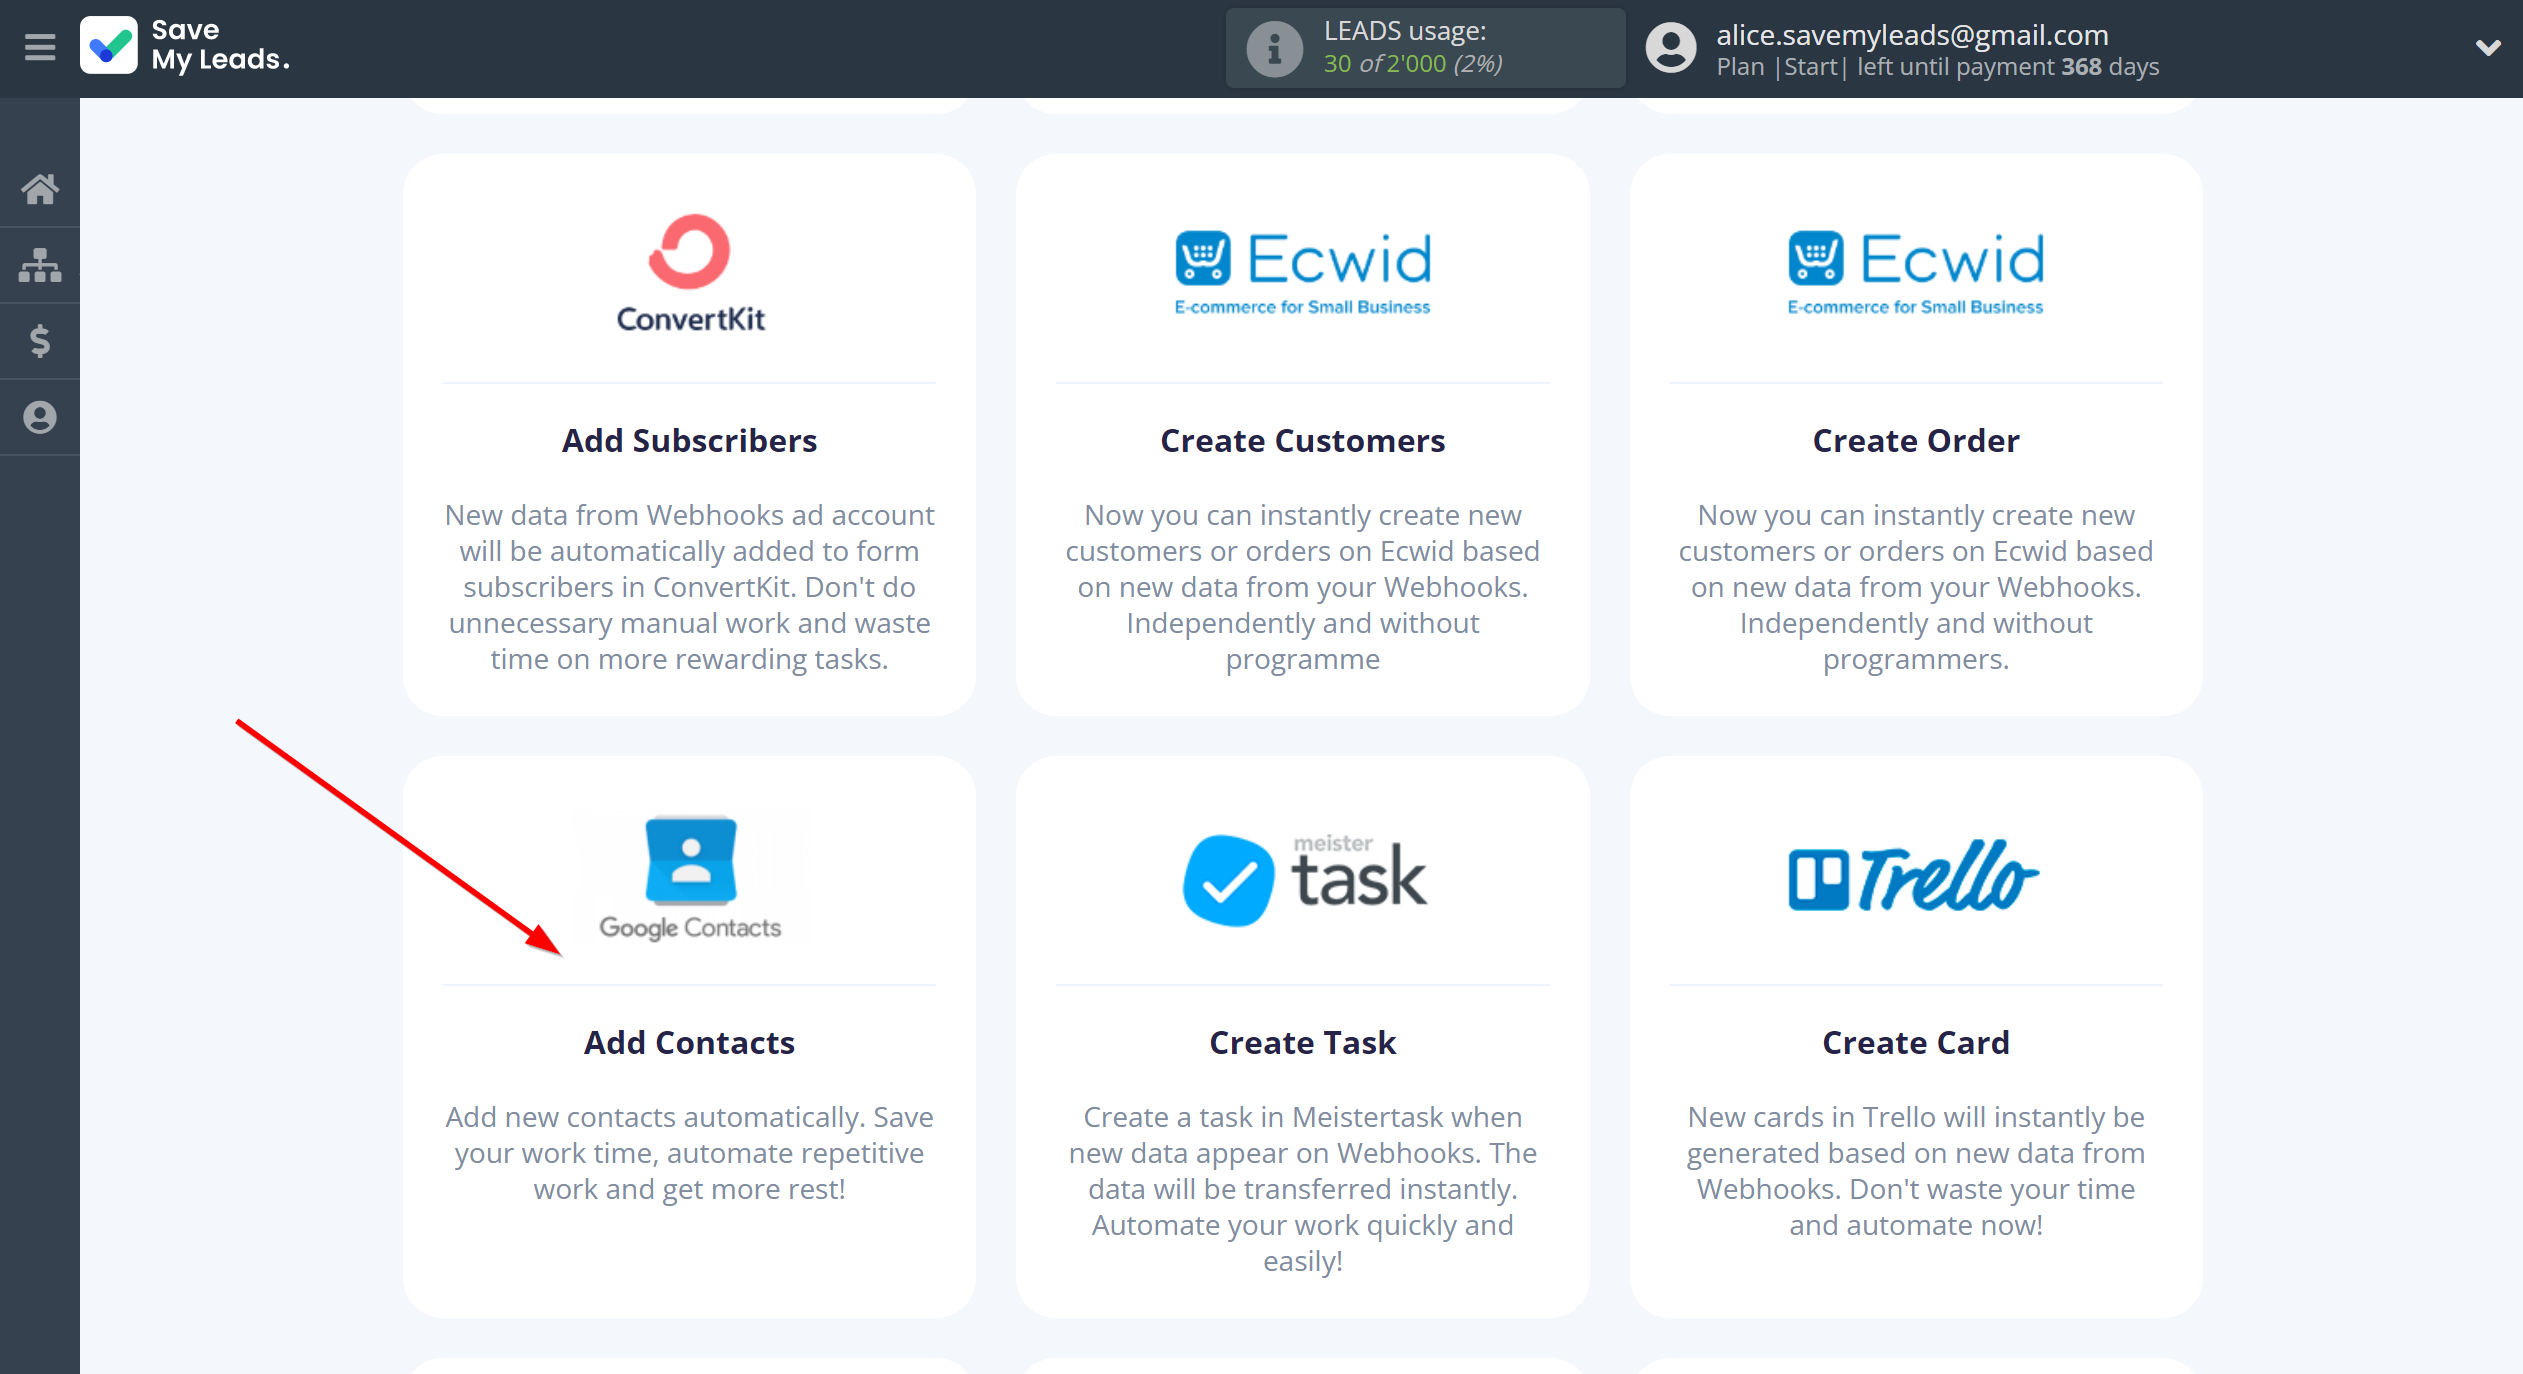
Task: Choose the Create Card option
Action: tap(1915, 1043)
